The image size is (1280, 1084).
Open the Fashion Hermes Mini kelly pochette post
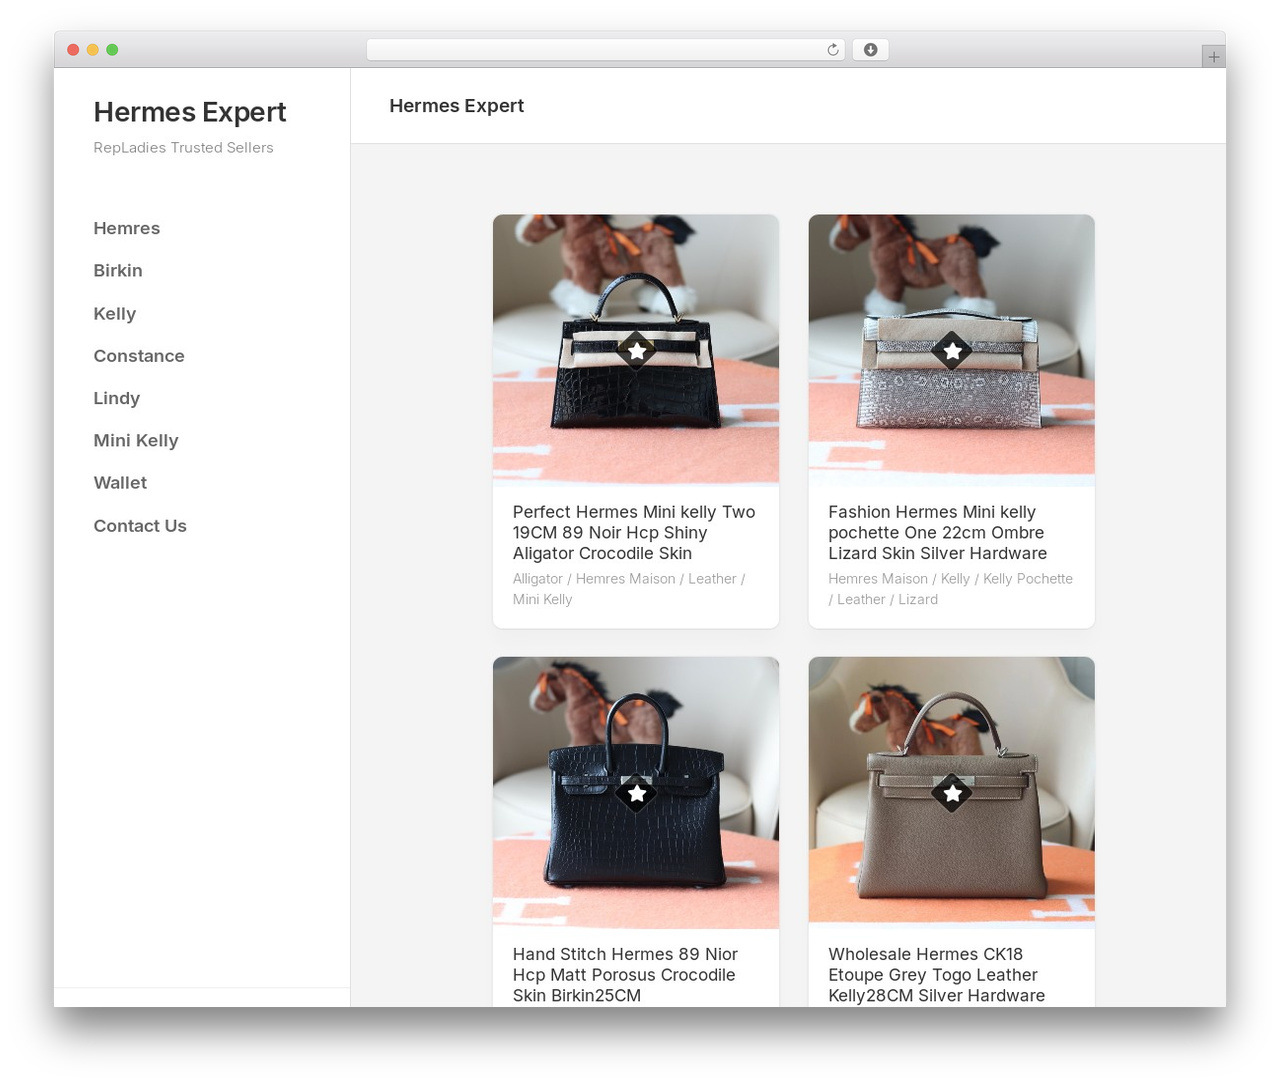click(938, 532)
